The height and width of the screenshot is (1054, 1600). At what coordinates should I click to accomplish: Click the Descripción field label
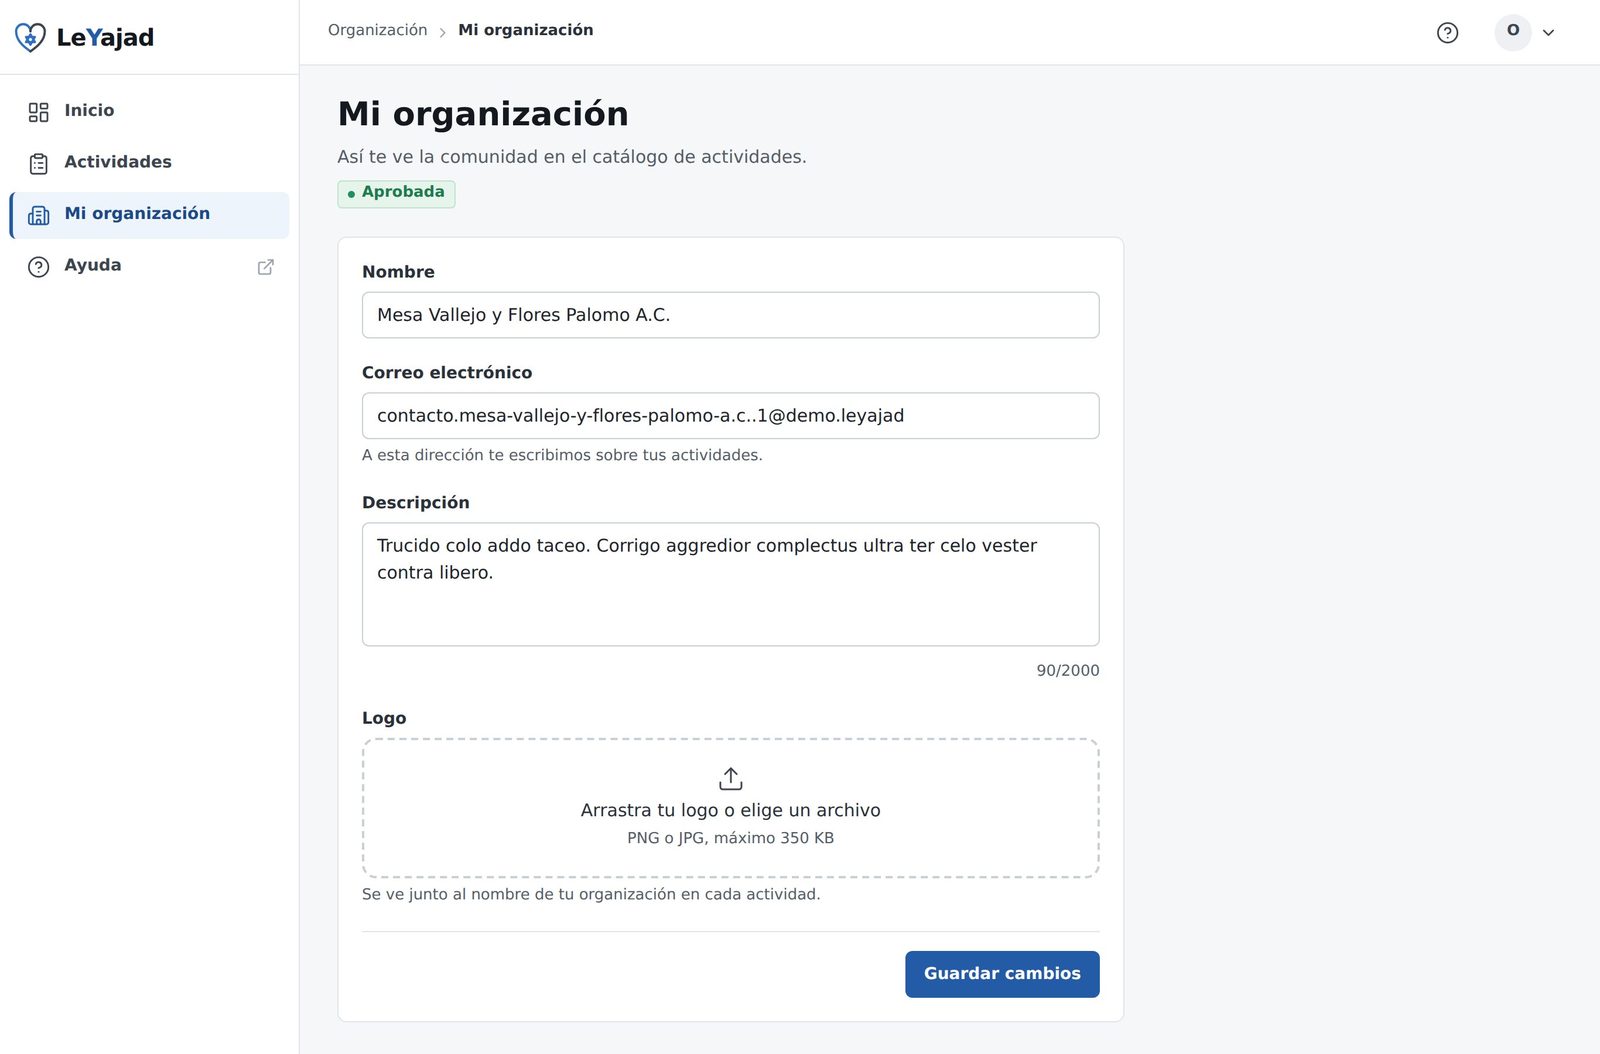tap(416, 503)
